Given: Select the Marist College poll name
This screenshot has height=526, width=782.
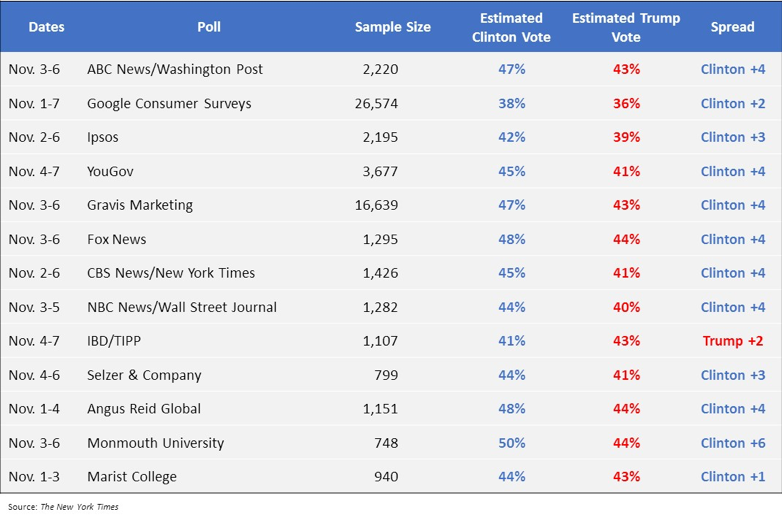Looking at the screenshot, I should [x=131, y=477].
